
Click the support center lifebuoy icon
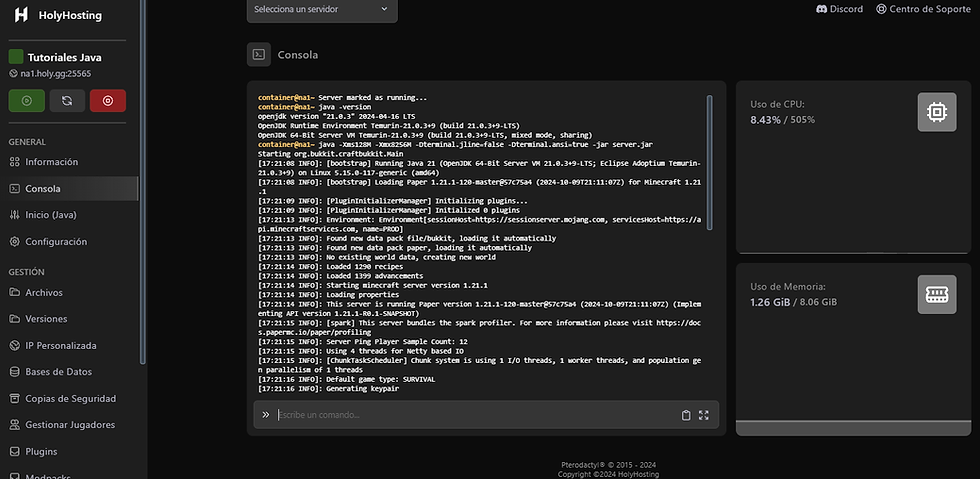click(x=881, y=9)
